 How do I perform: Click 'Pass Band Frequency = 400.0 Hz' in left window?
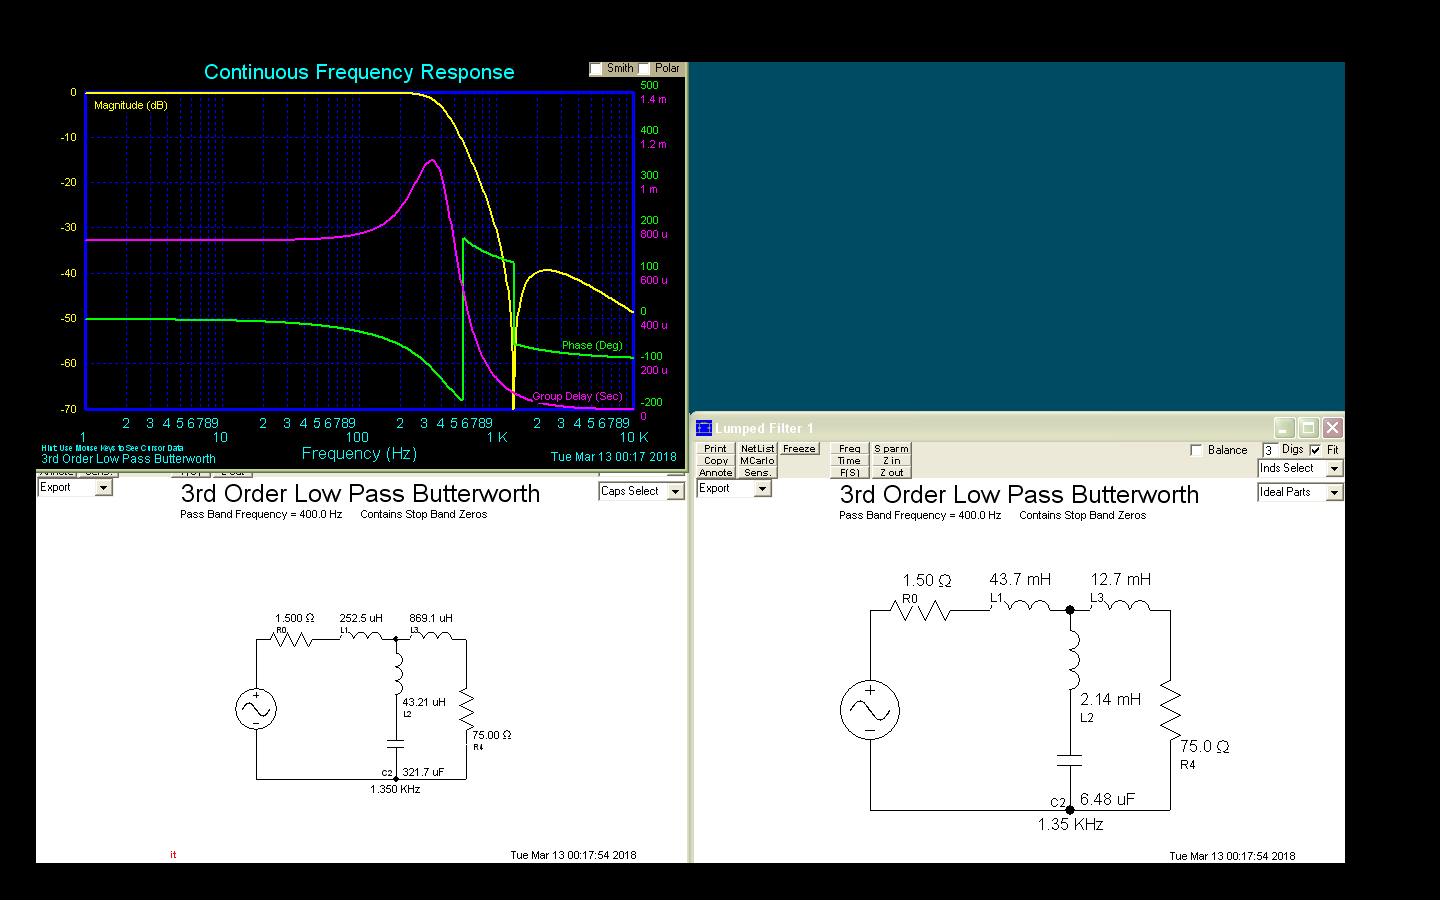[261, 515]
